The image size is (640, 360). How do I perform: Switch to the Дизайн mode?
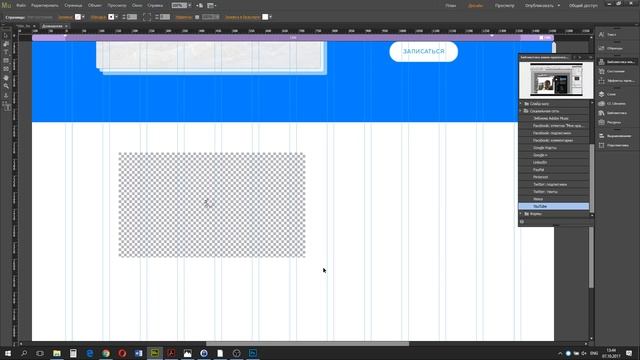[x=476, y=5]
